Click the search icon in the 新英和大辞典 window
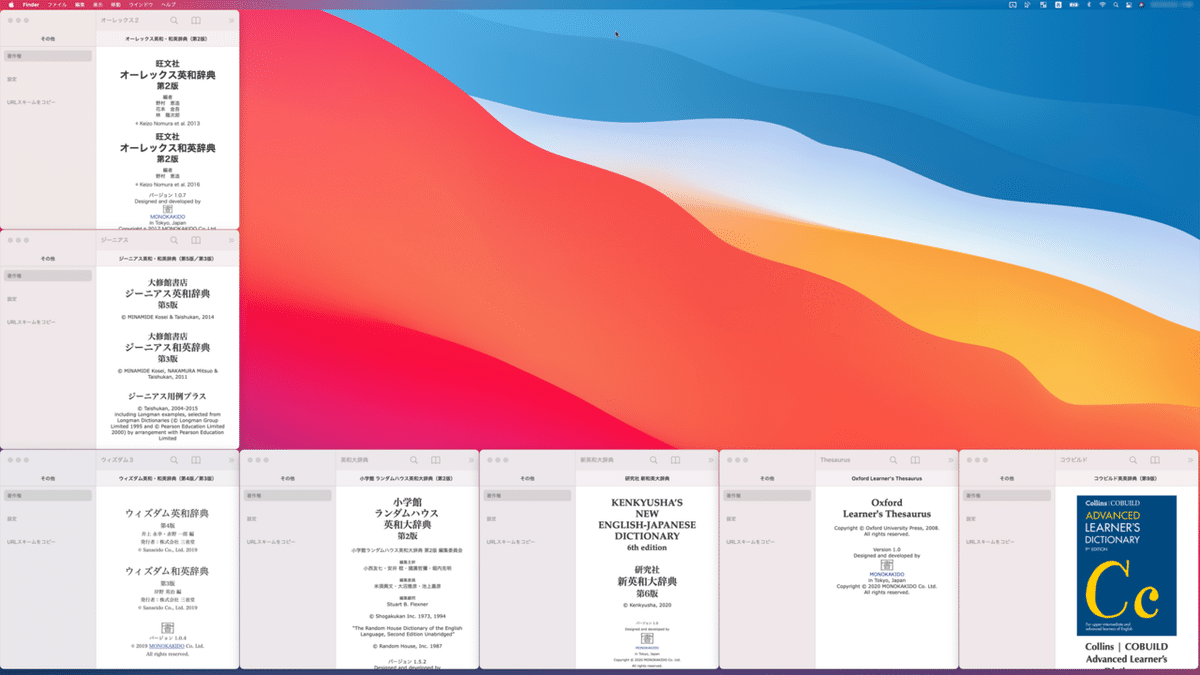Viewport: 1200px width, 675px height. click(x=654, y=460)
